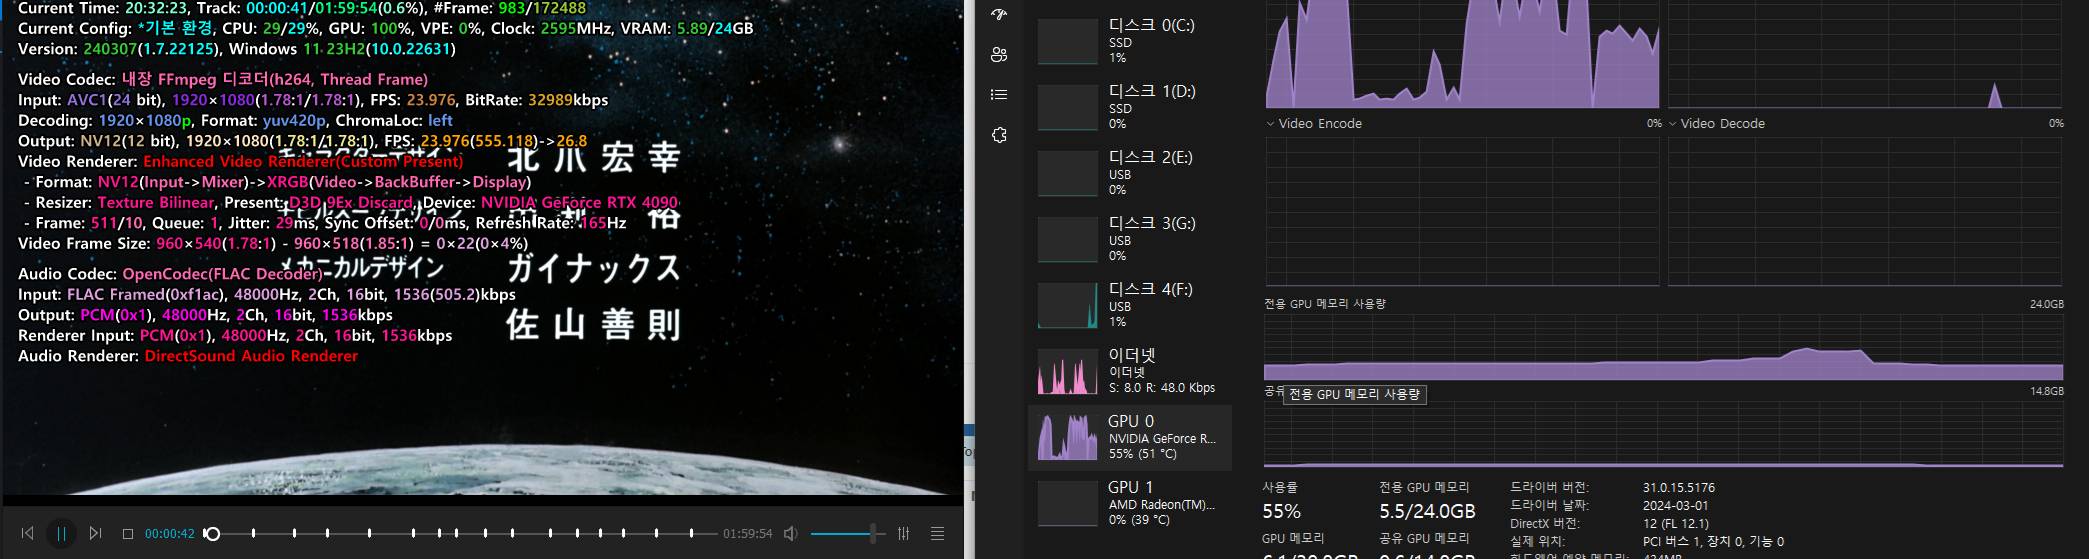This screenshot has width=2089, height=559.
Task: Skip to next track in player
Action: tap(95, 534)
